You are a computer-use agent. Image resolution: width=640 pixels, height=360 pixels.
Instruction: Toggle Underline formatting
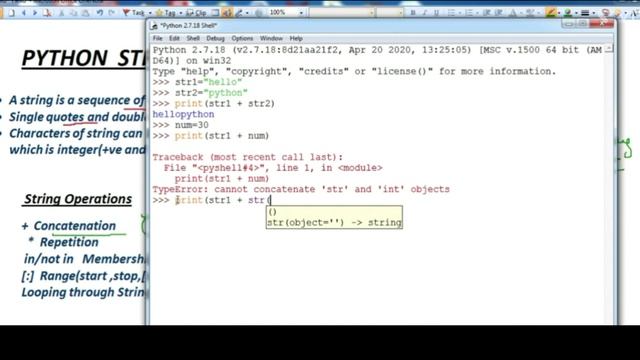436,13
